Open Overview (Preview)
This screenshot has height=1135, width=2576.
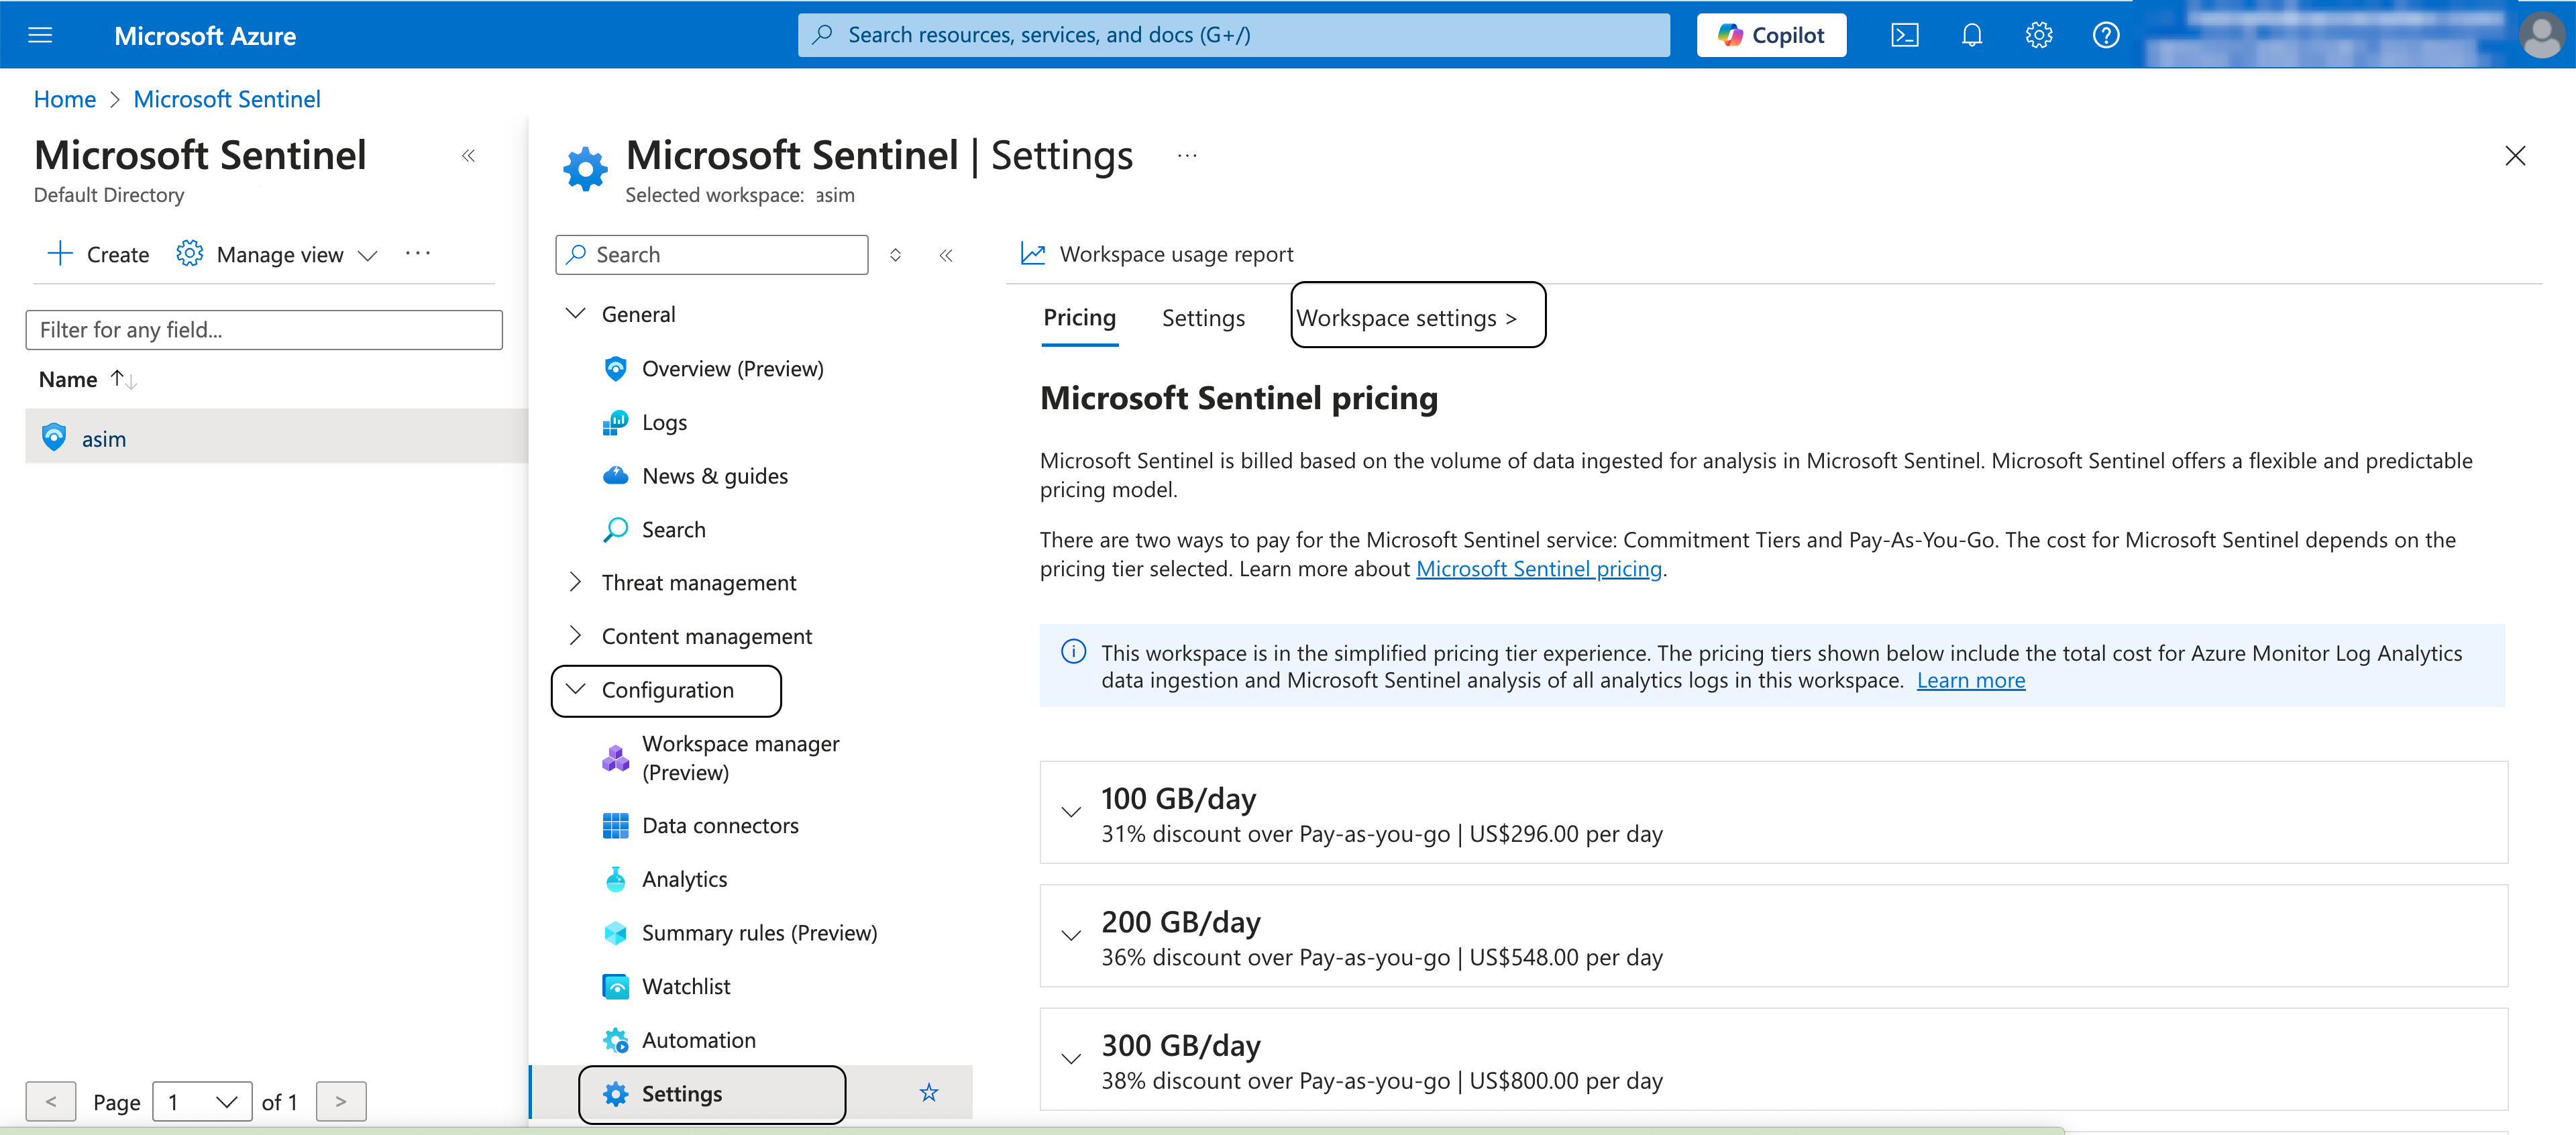732,368
